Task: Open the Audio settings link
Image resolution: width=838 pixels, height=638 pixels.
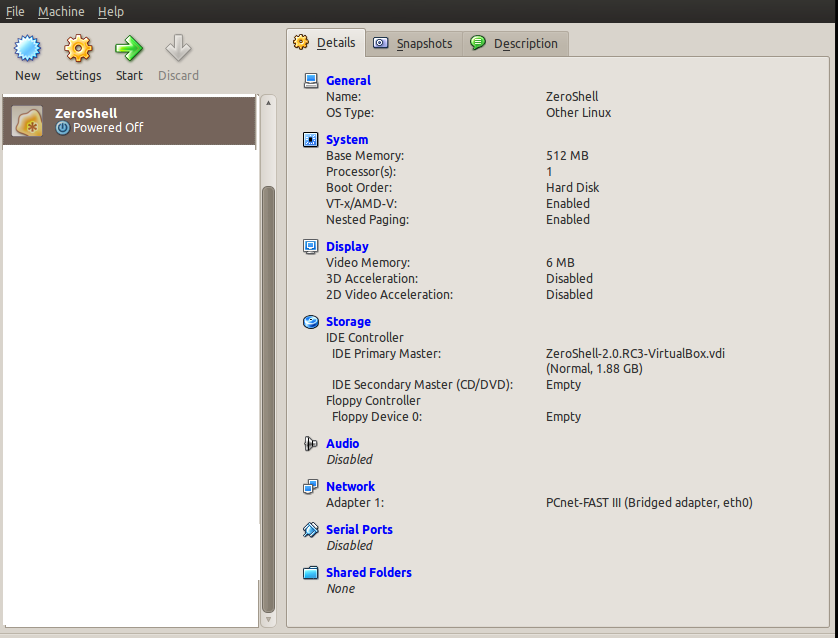Action: click(343, 444)
